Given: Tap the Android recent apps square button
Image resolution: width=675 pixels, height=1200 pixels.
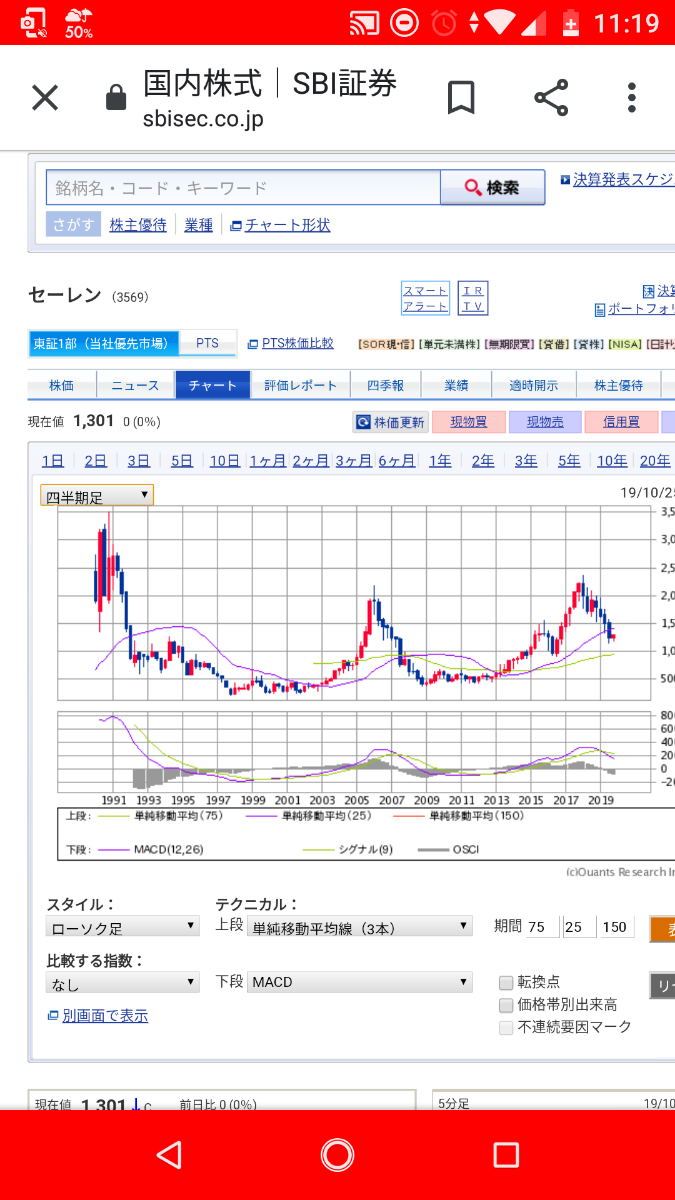Looking at the screenshot, I should [506, 1156].
